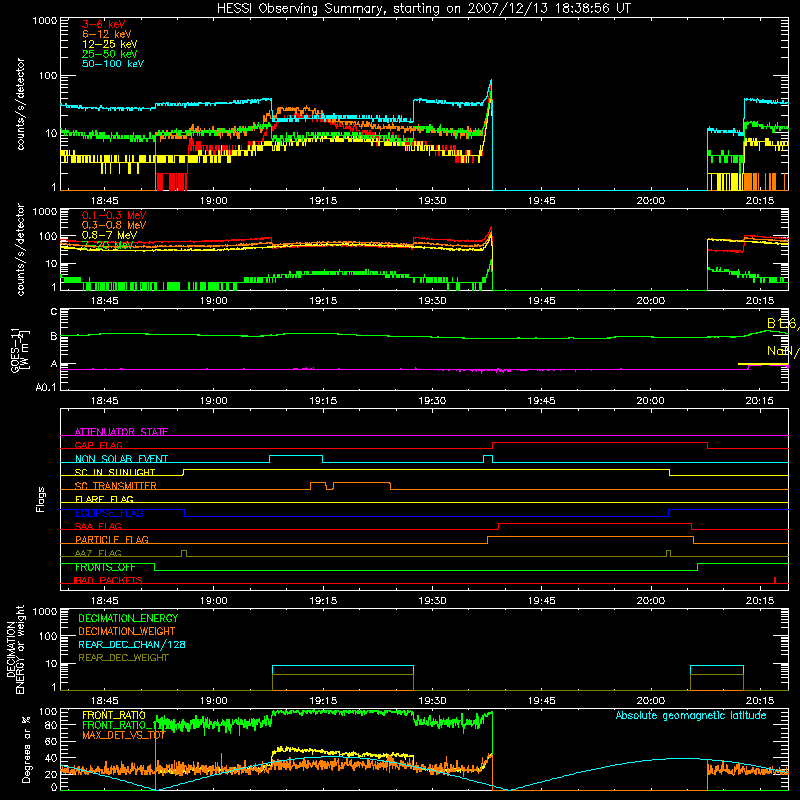Select the 50-100 keV legend label
800x800 pixels.
[x=113, y=64]
